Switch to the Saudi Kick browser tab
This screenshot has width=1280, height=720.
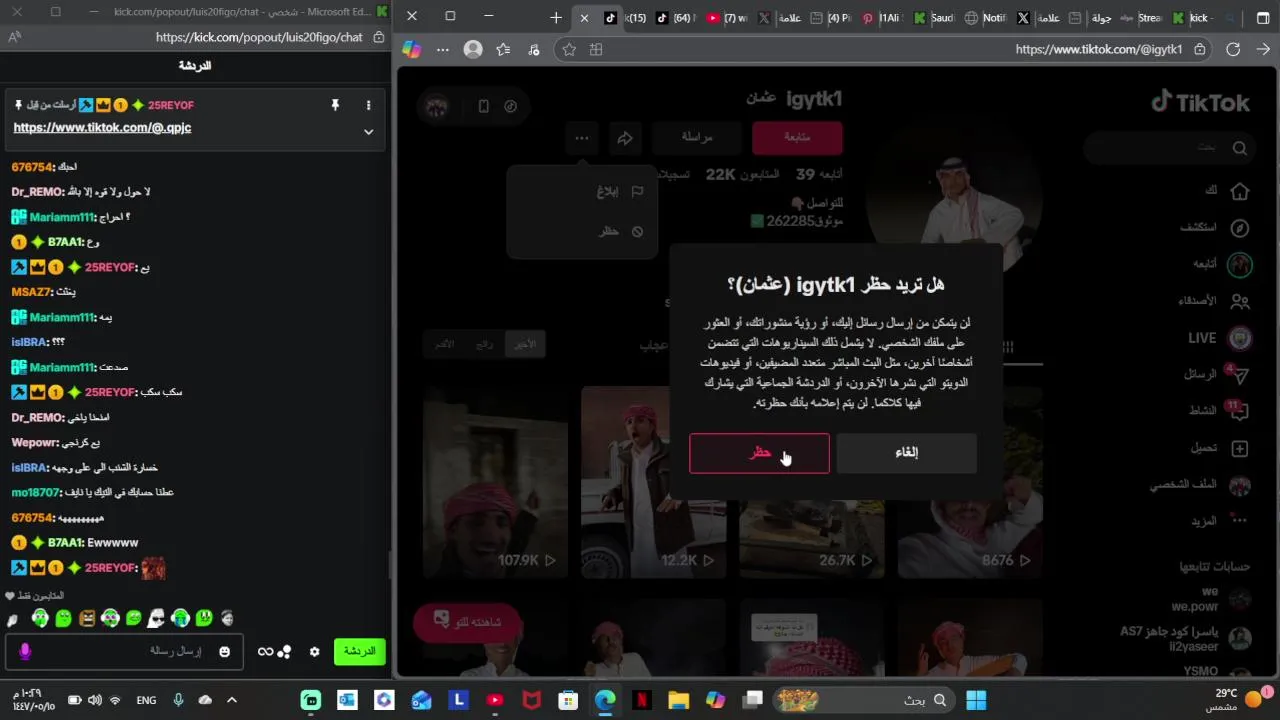pyautogui.click(x=934, y=18)
